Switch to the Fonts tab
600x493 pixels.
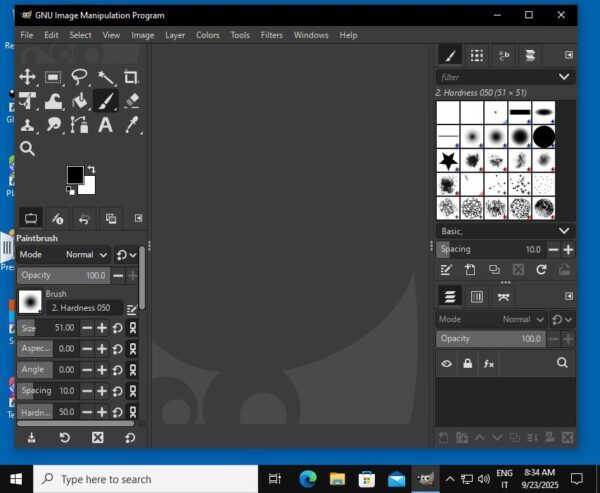click(503, 56)
